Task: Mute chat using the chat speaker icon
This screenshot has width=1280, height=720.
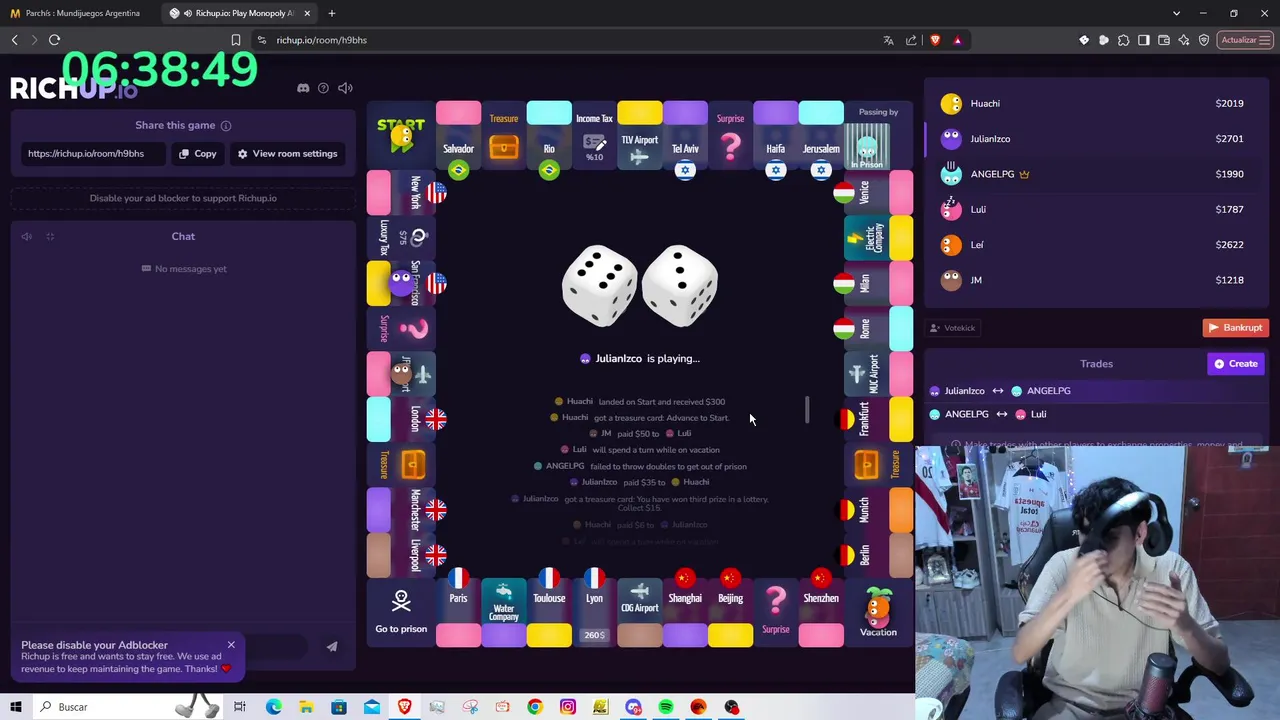Action: (27, 237)
